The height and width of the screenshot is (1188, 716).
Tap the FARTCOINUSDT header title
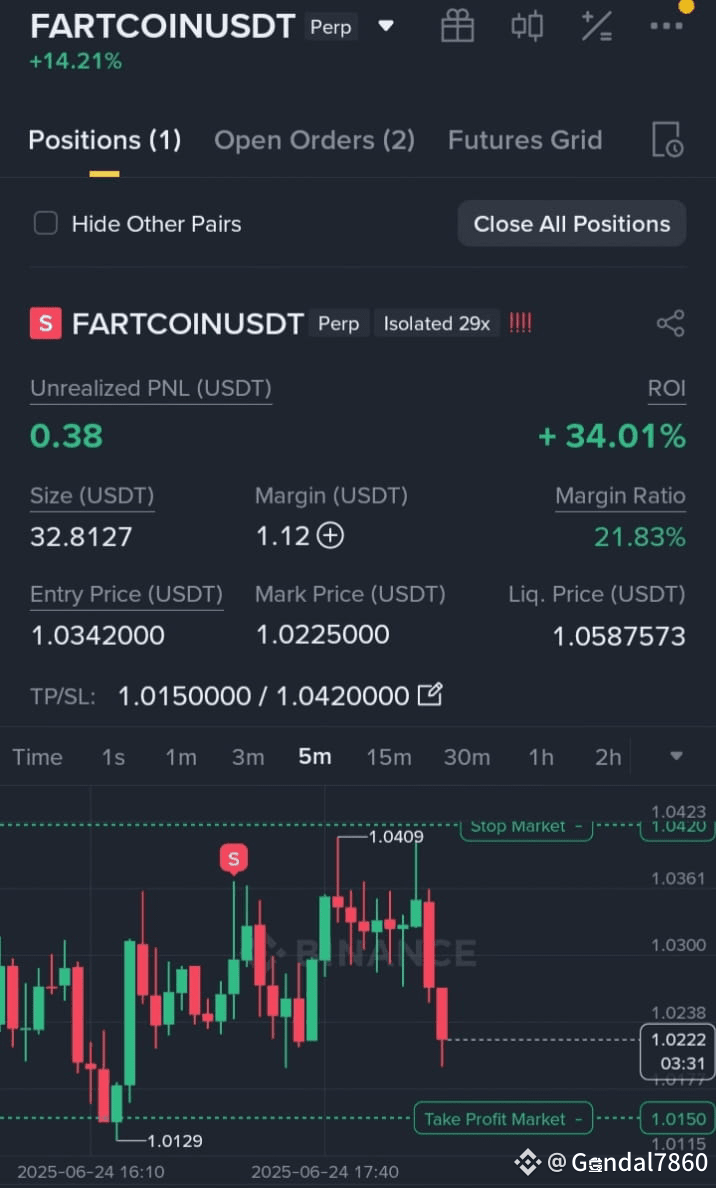[162, 27]
